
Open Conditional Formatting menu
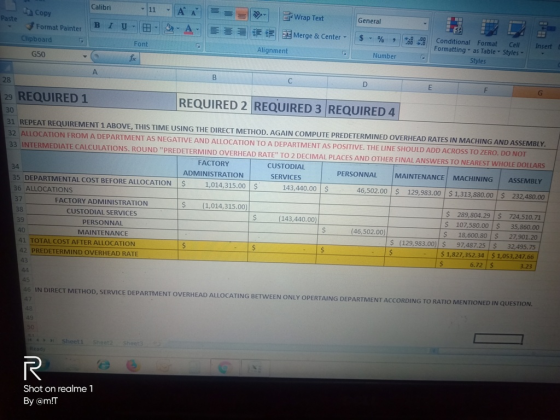tap(453, 35)
